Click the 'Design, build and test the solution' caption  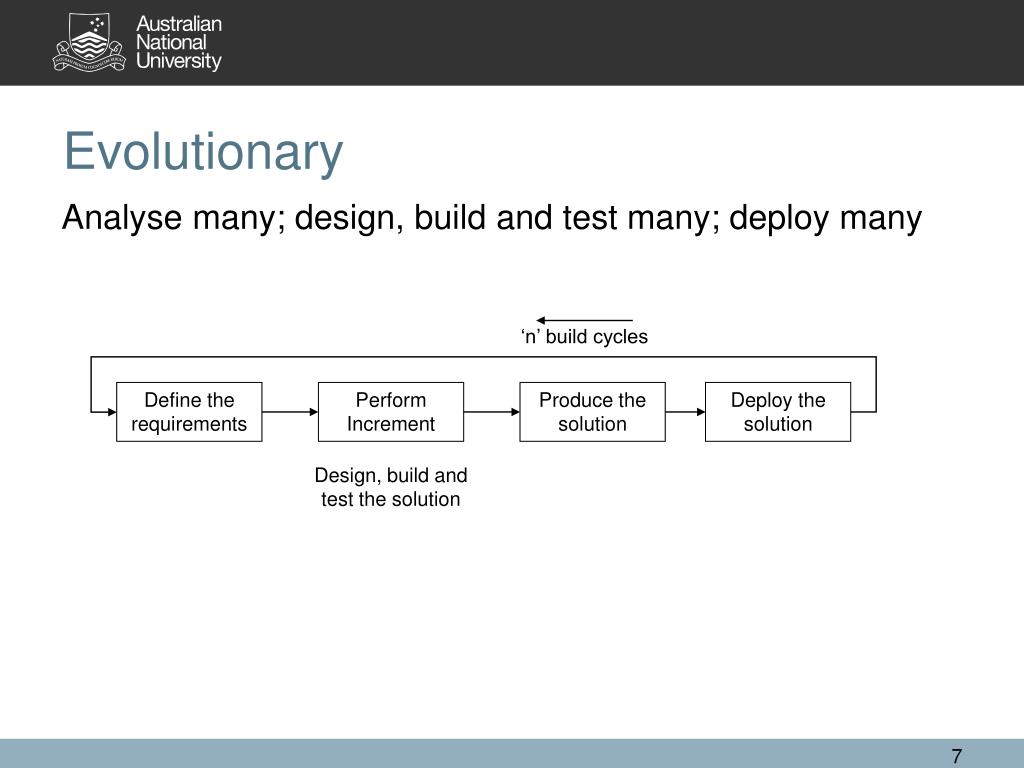click(x=391, y=487)
